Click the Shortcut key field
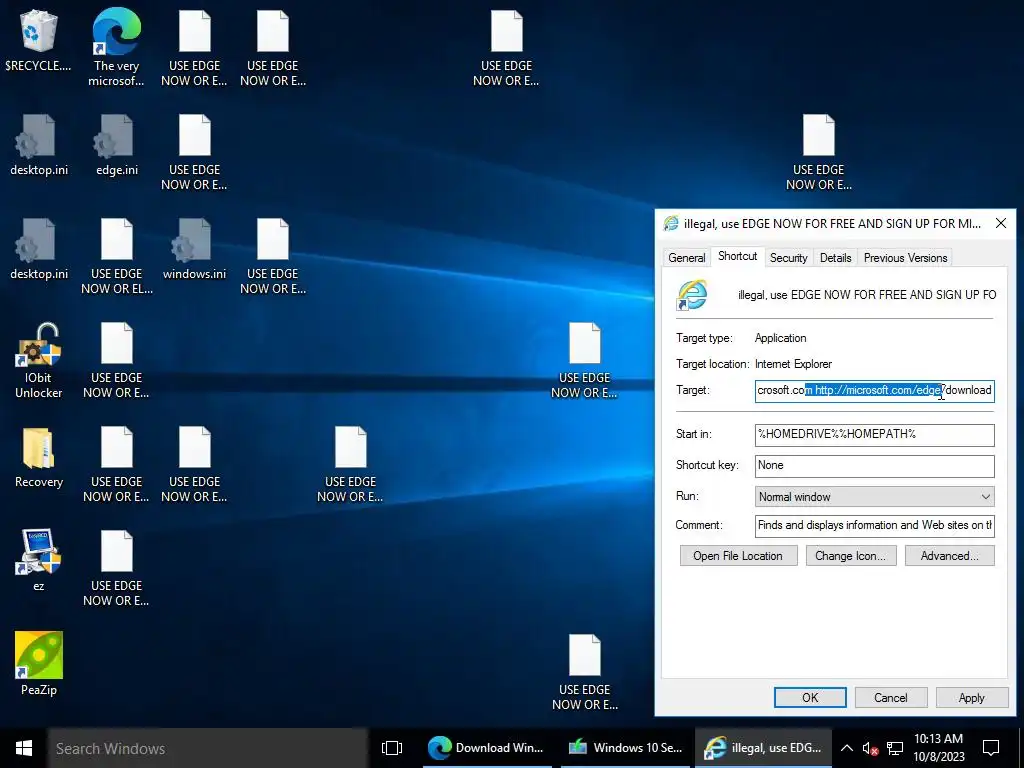 pos(874,466)
